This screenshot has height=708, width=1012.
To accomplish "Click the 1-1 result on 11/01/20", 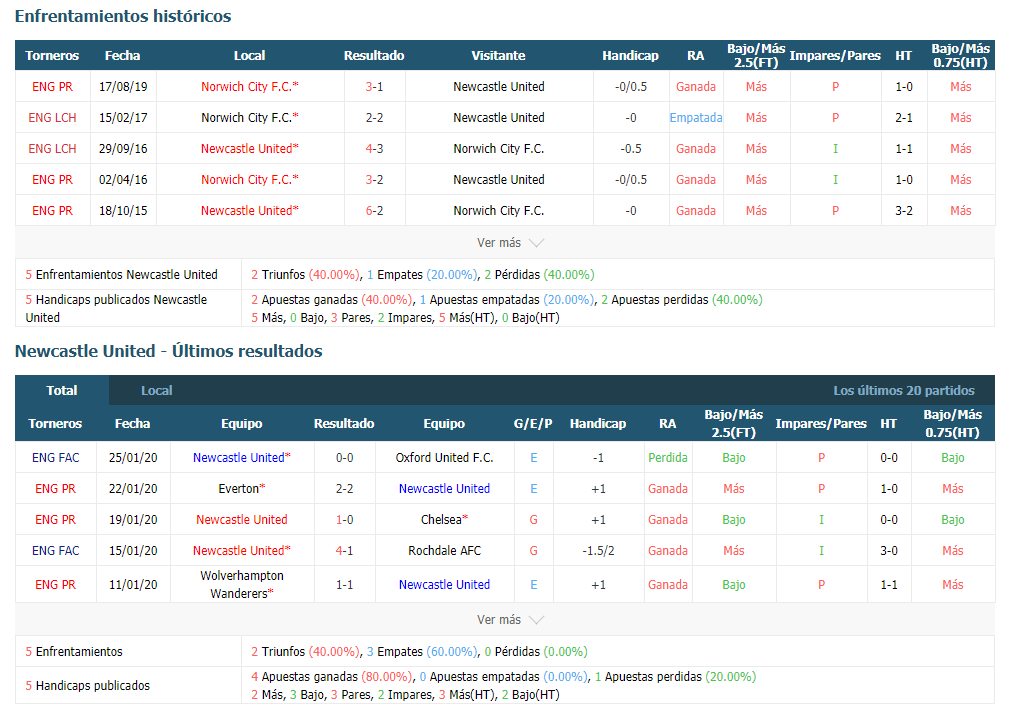I will [345, 584].
